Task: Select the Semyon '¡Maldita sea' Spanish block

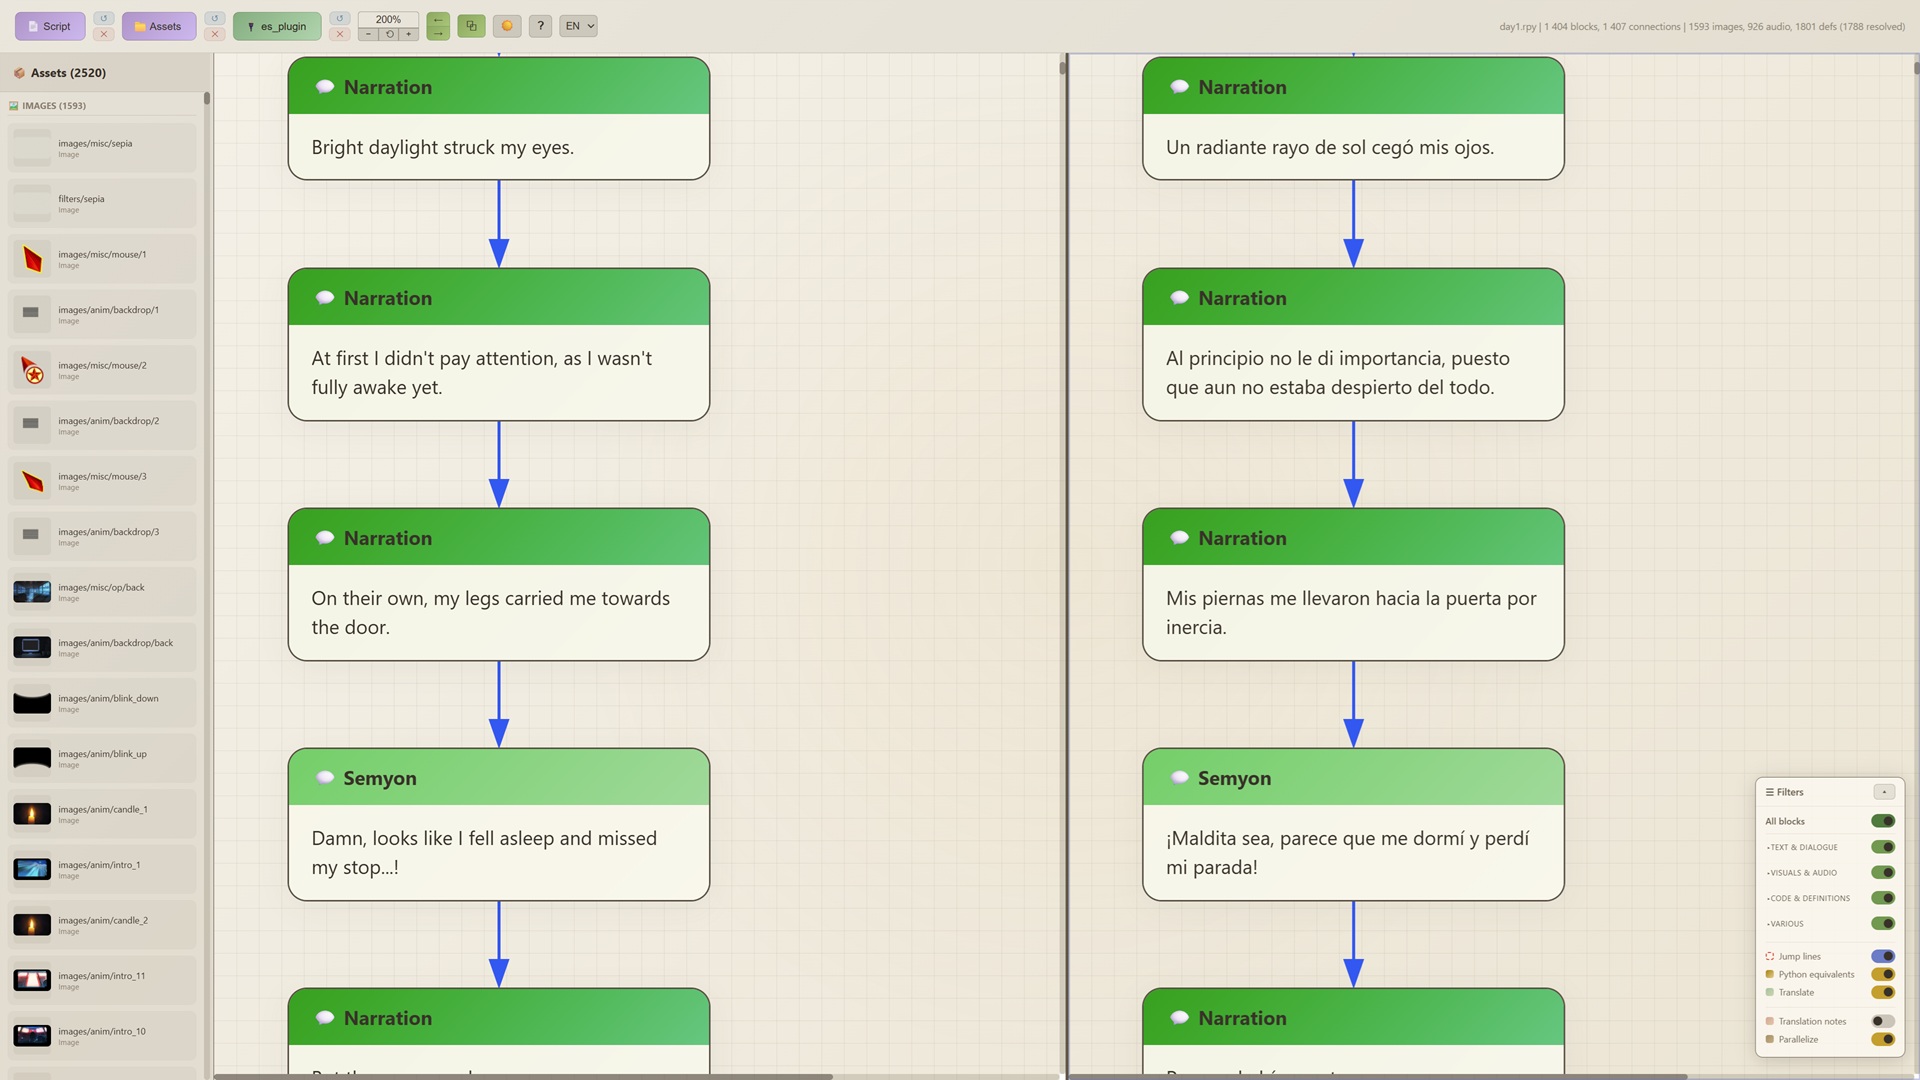Action: (1353, 824)
